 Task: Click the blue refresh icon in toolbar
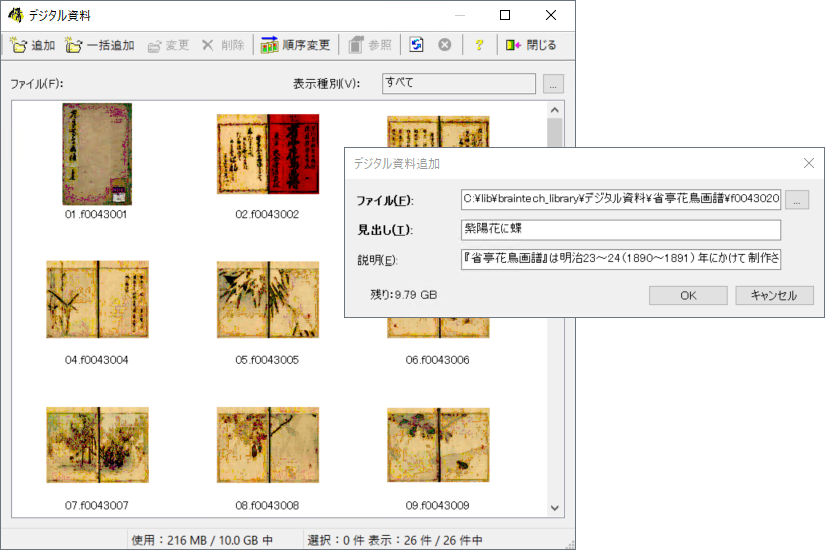click(x=416, y=45)
